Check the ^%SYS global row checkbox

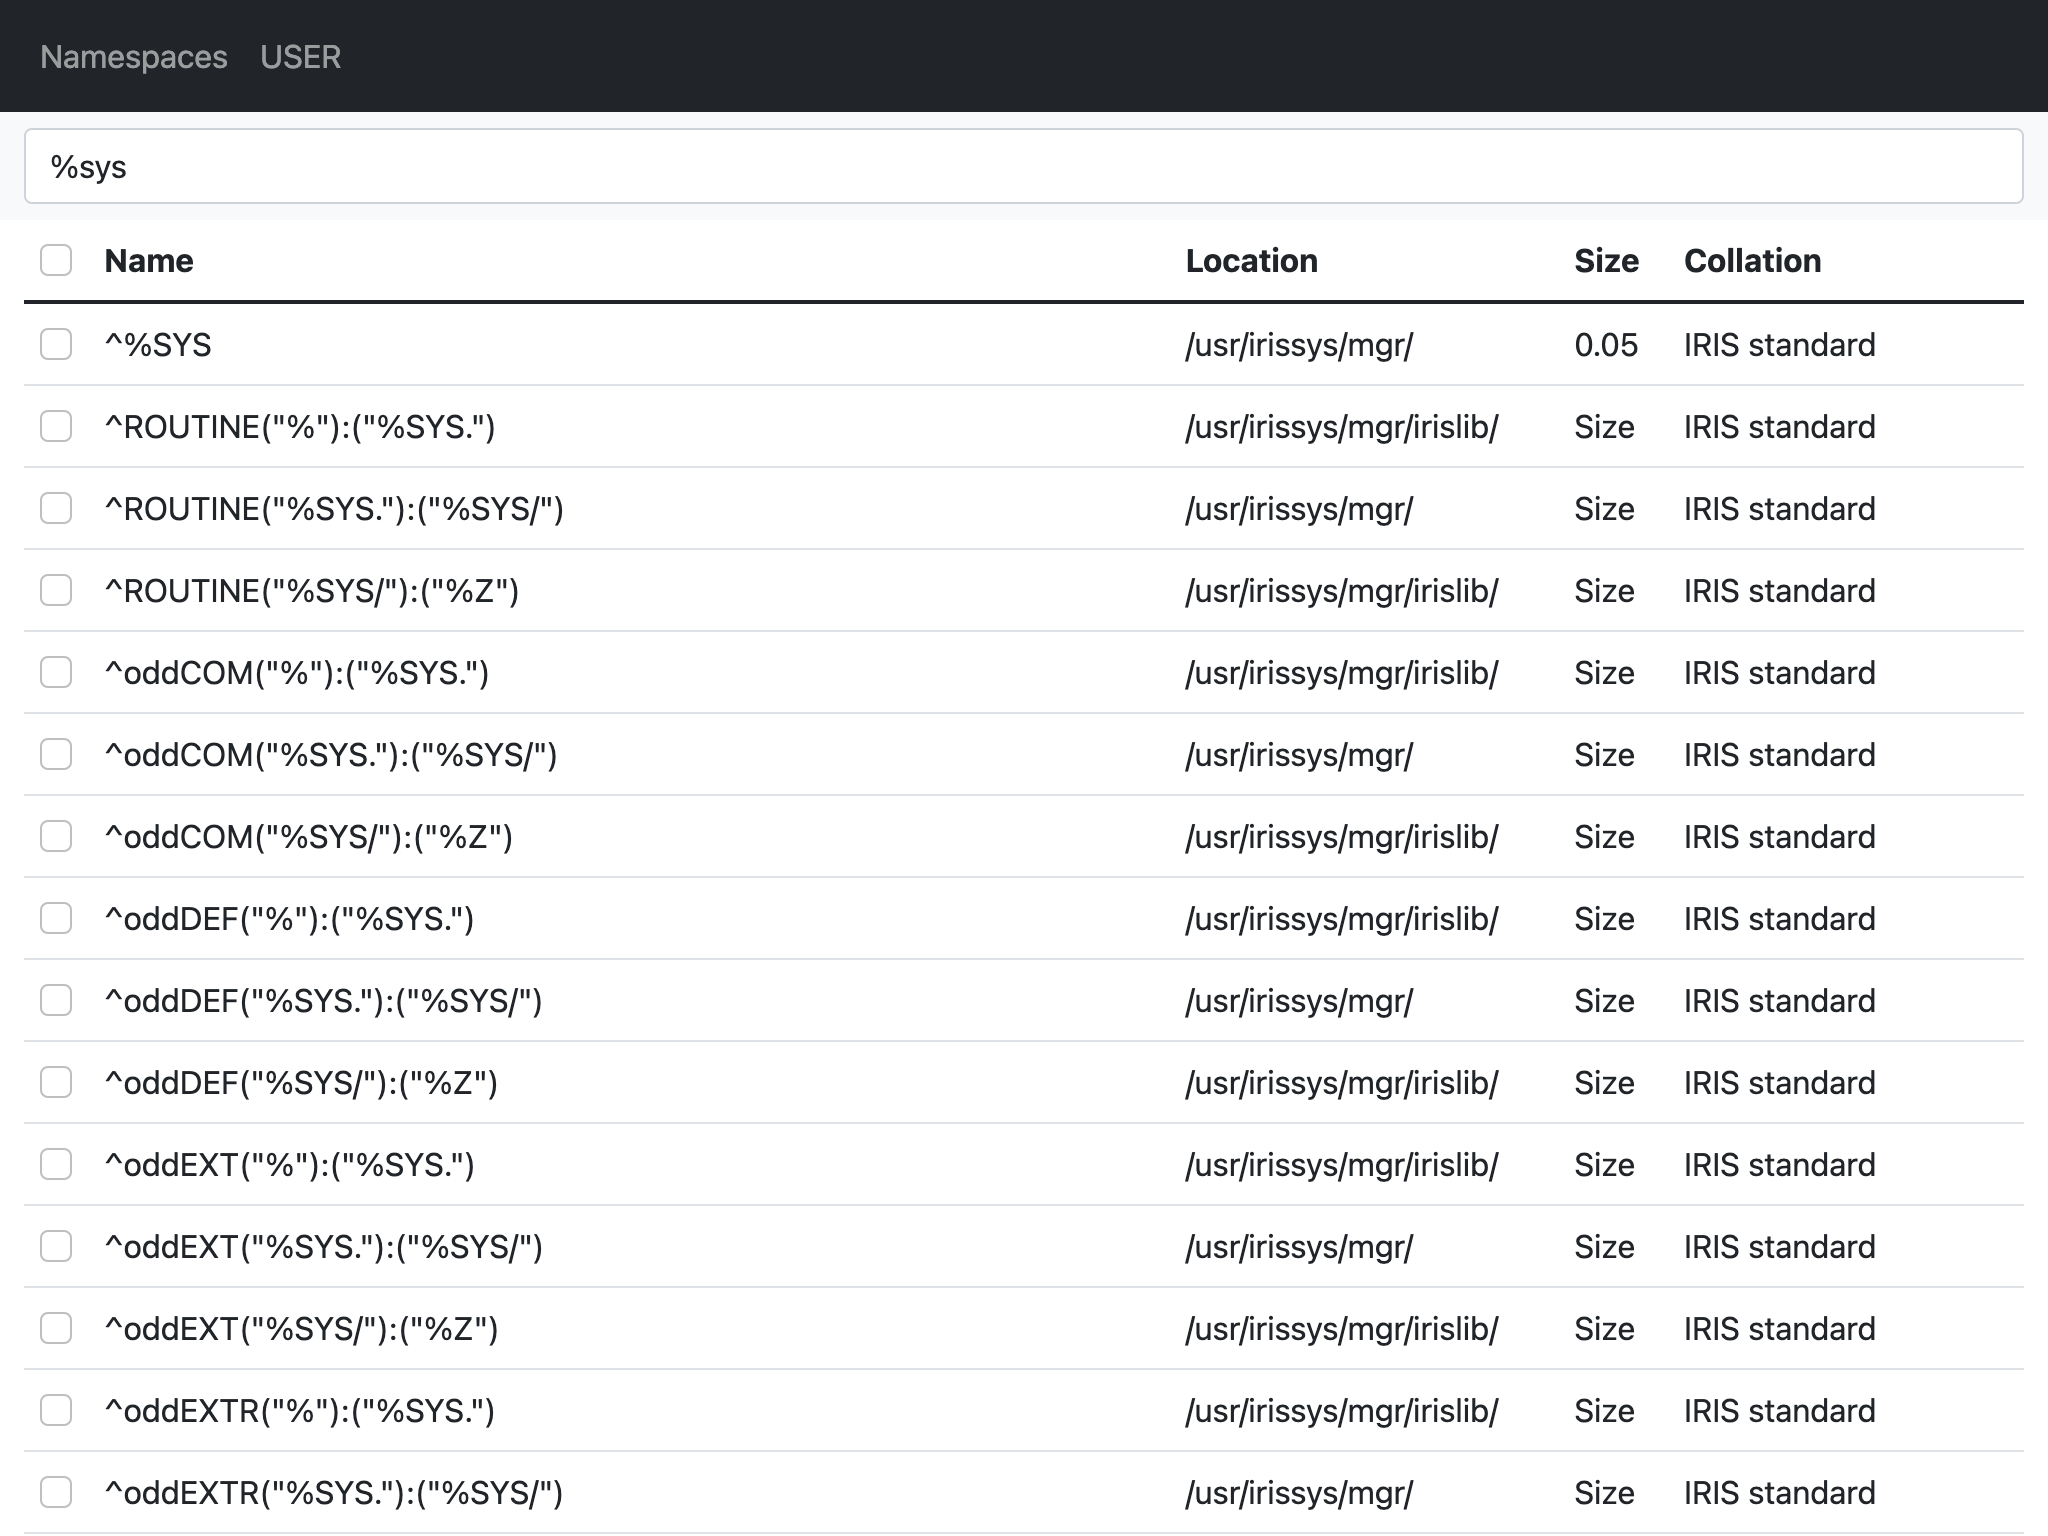tap(56, 344)
